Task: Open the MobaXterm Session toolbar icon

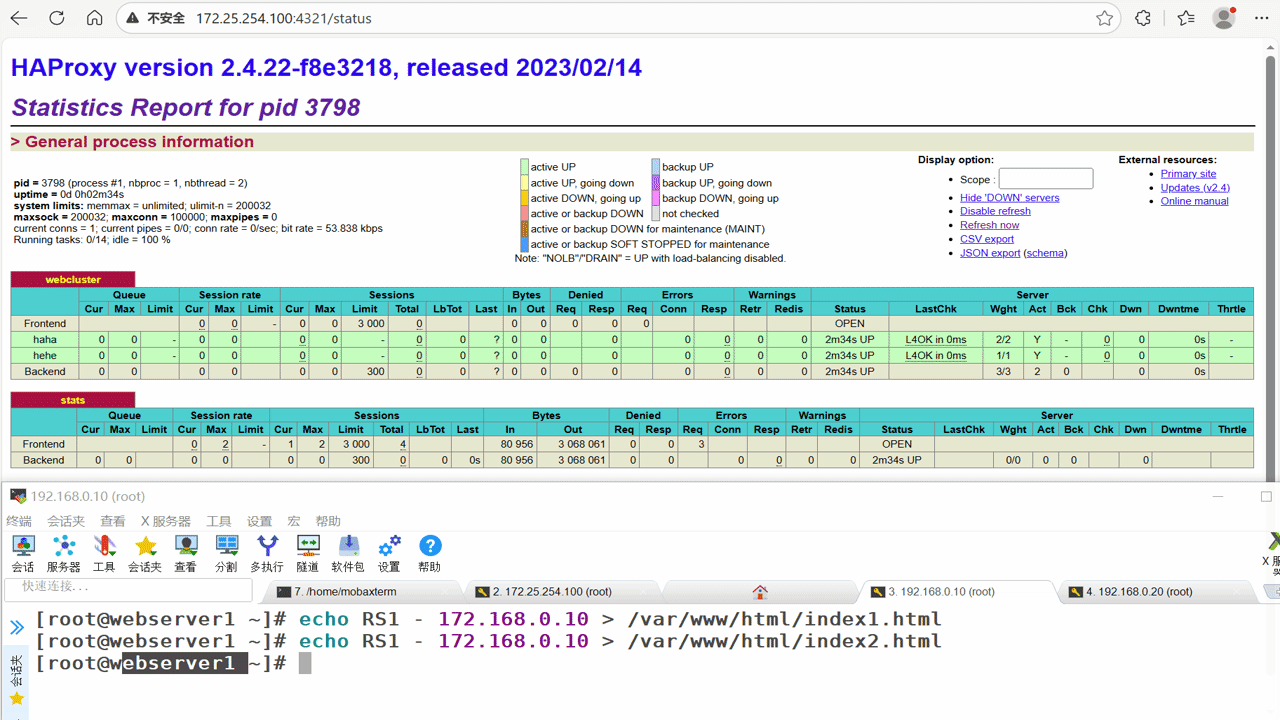Action: click(x=23, y=553)
